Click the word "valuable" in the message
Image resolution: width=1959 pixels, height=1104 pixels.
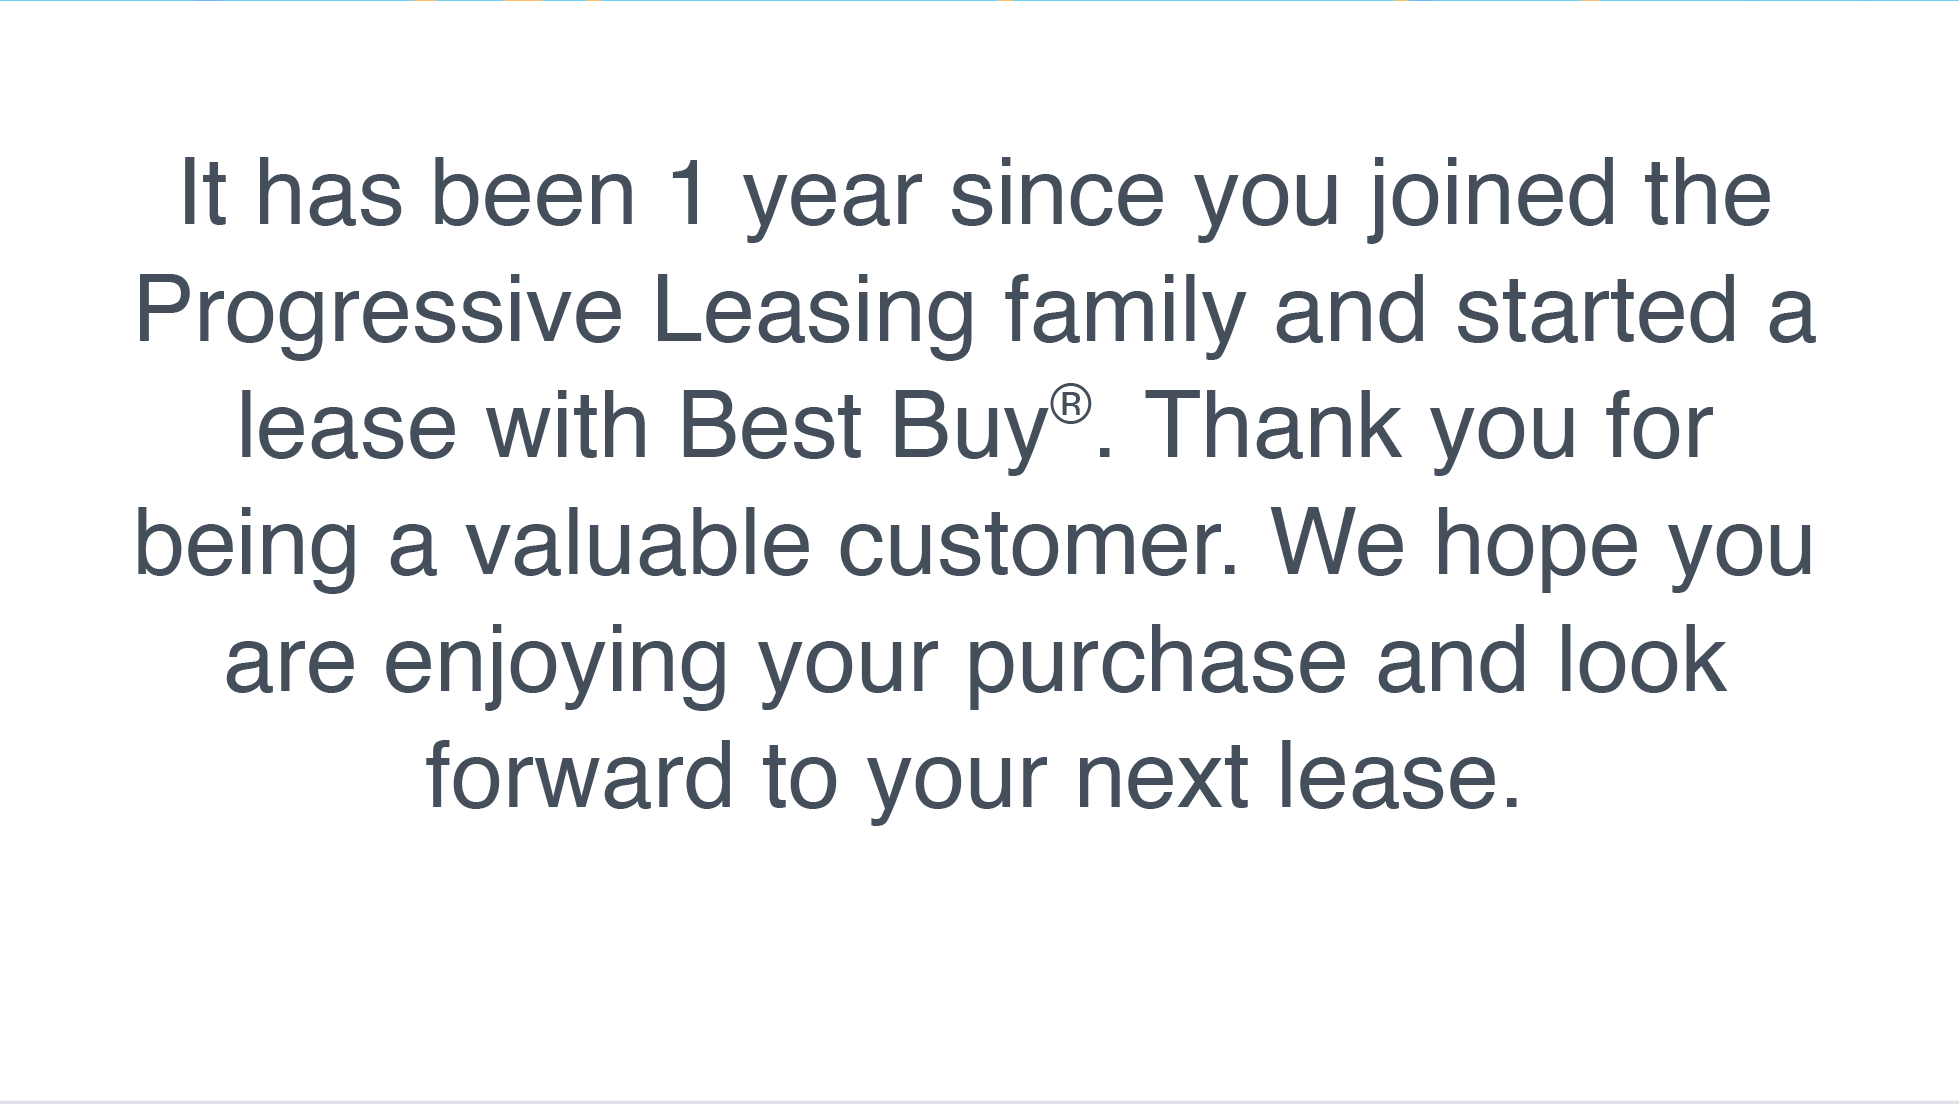click(x=637, y=545)
